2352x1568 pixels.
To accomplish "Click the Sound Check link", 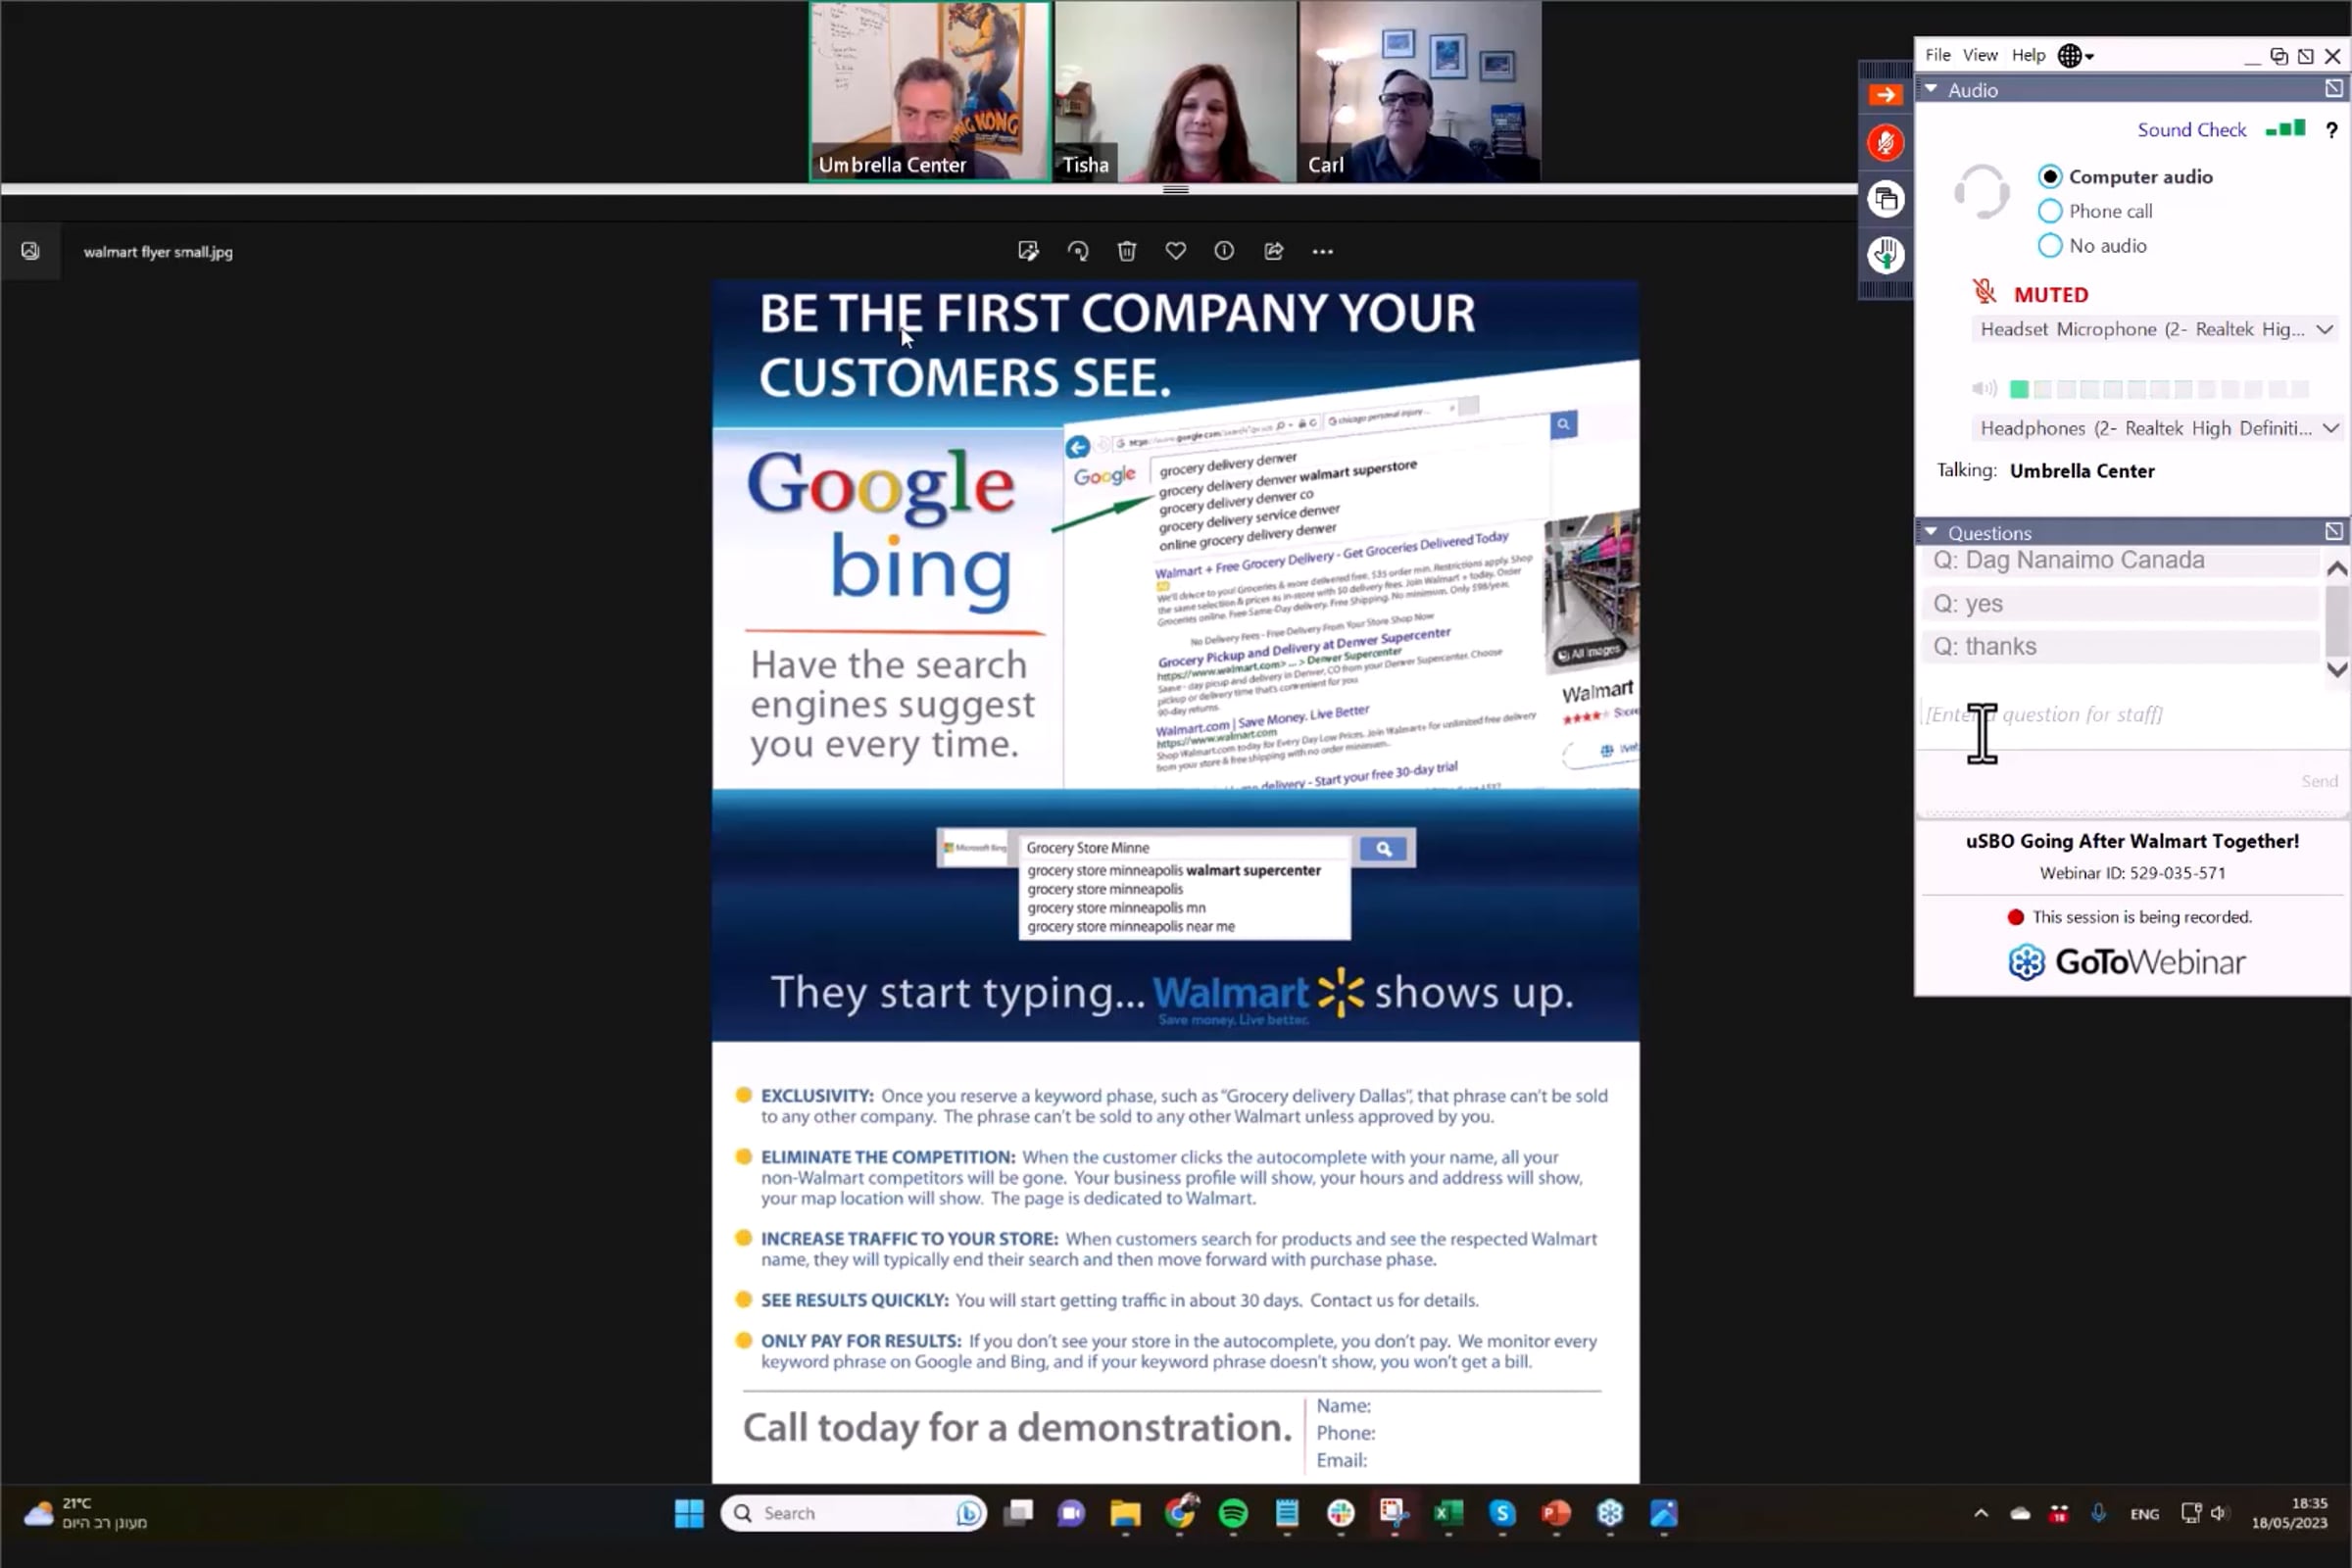I will pyautogui.click(x=2191, y=130).
